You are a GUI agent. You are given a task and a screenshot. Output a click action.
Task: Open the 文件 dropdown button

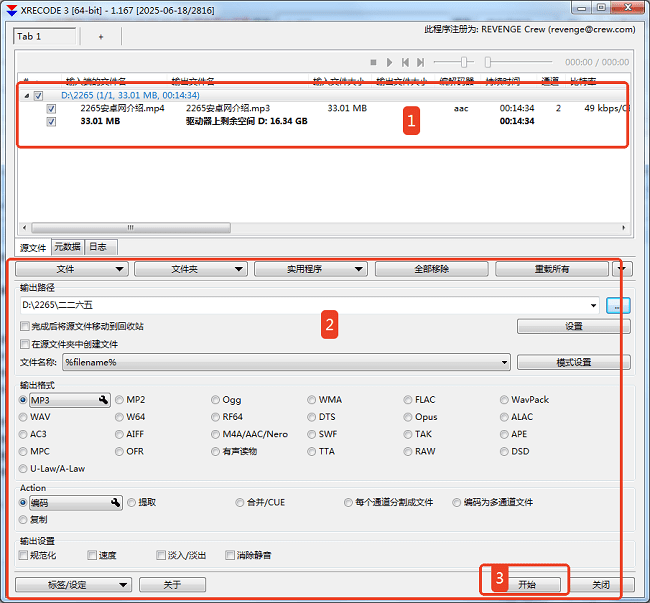pos(72,269)
